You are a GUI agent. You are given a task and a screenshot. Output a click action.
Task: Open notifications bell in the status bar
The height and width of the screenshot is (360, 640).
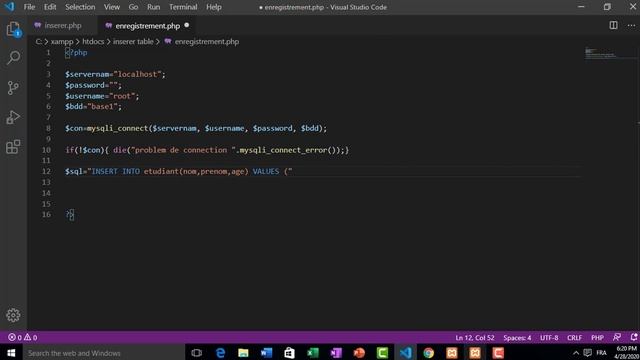tap(633, 337)
